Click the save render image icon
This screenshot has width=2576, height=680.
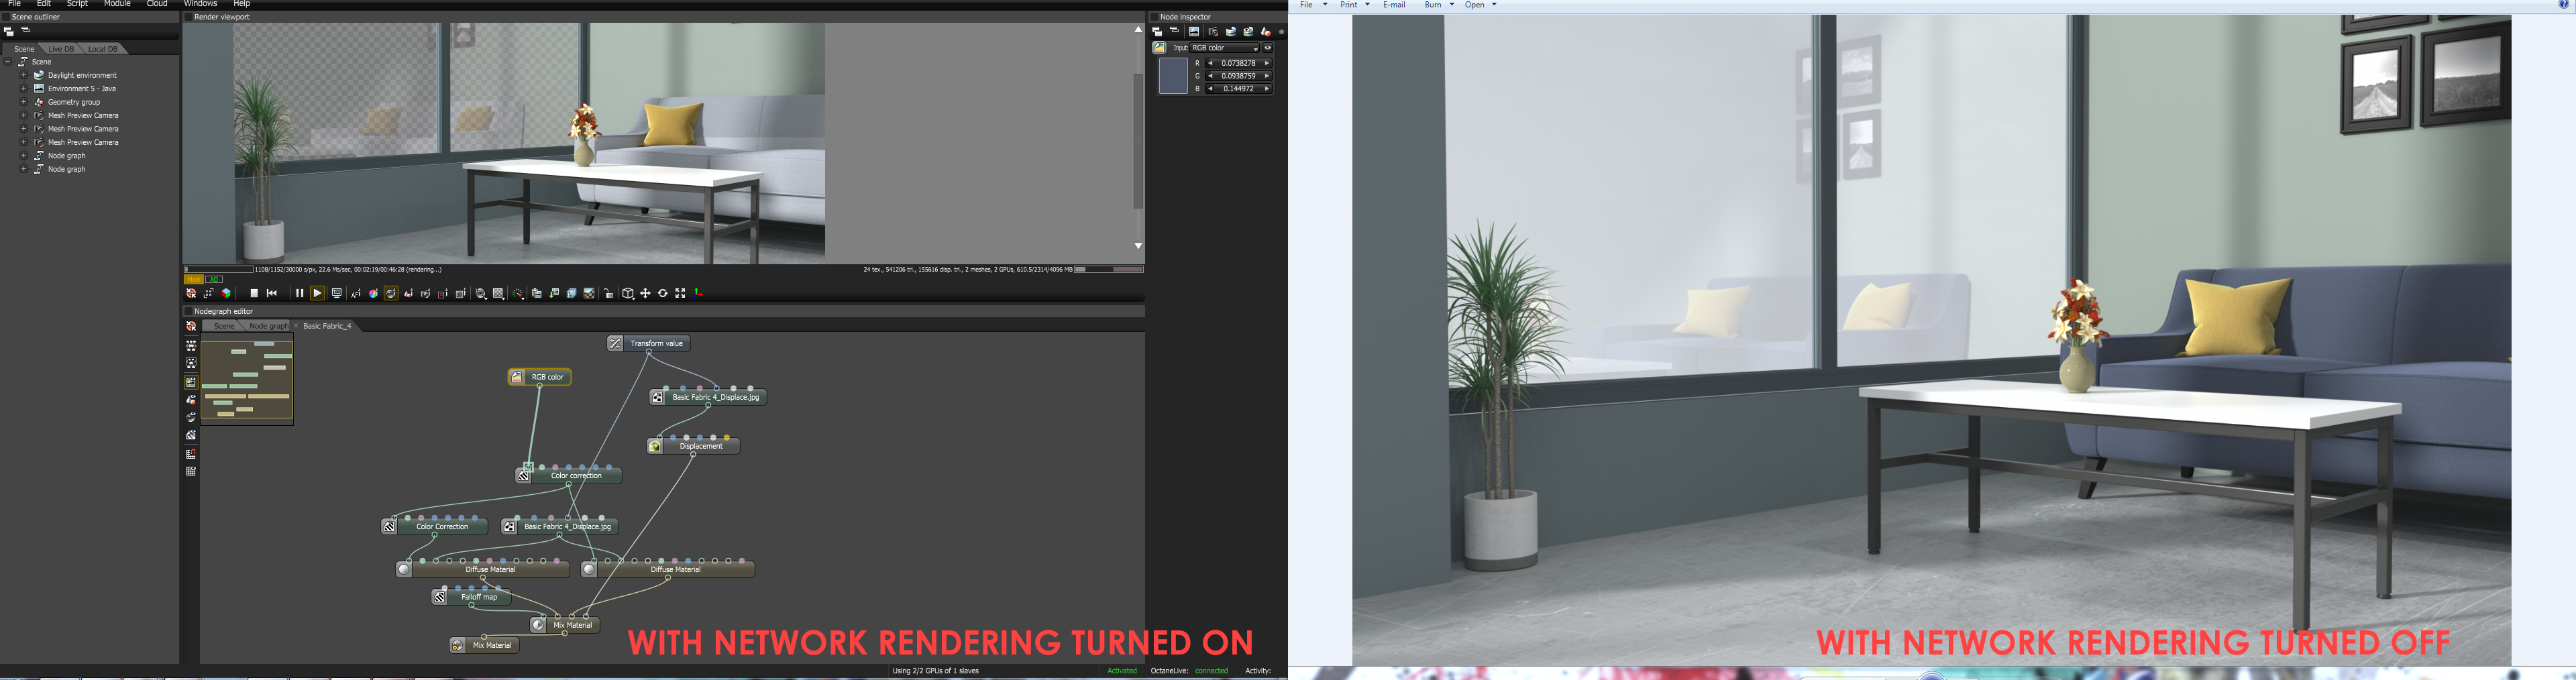pos(554,293)
